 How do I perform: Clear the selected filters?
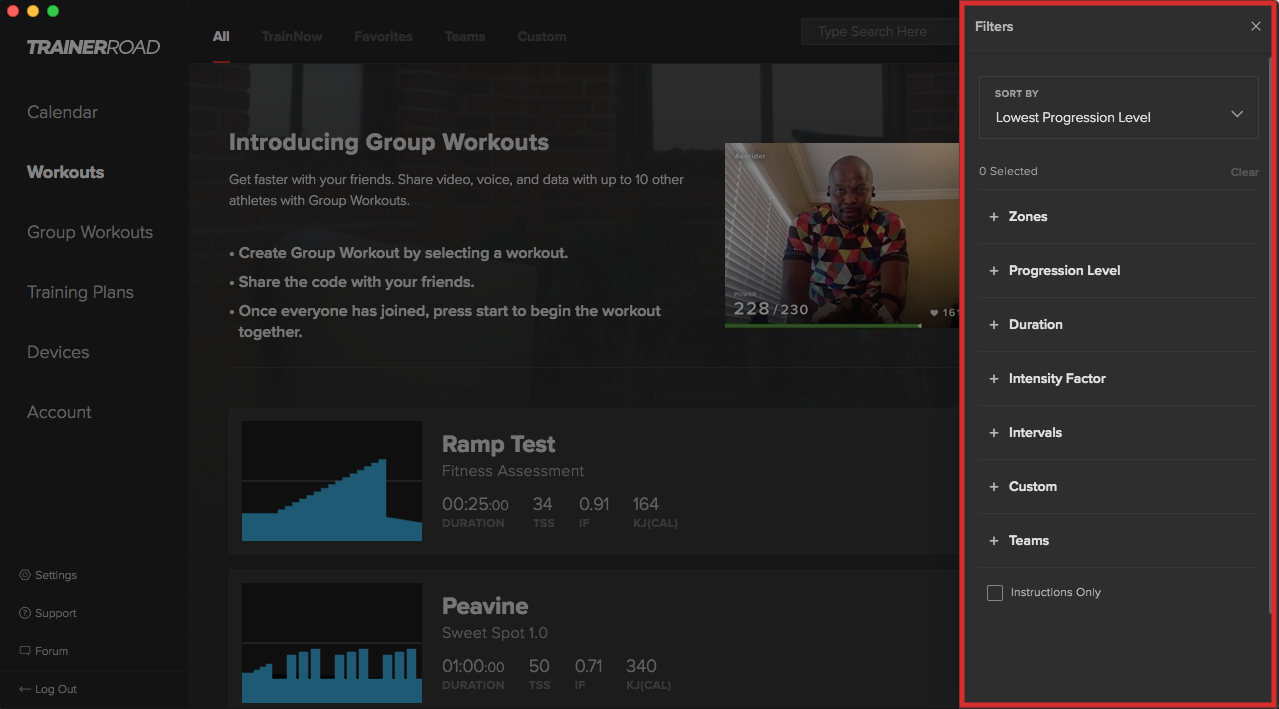click(1244, 172)
